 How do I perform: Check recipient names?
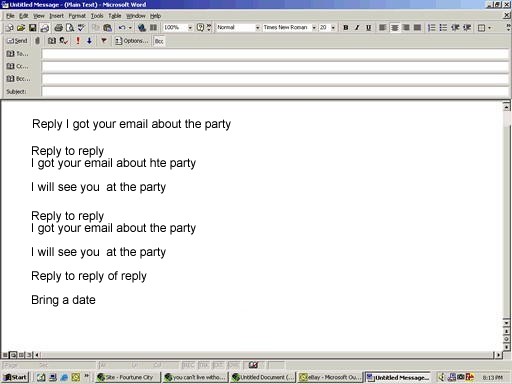tap(63, 41)
